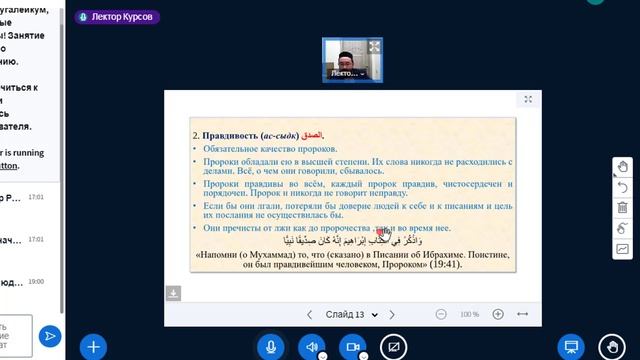640x360 pixels.
Task: Click the lecturer webcam thumbnail
Action: pyautogui.click(x=353, y=60)
